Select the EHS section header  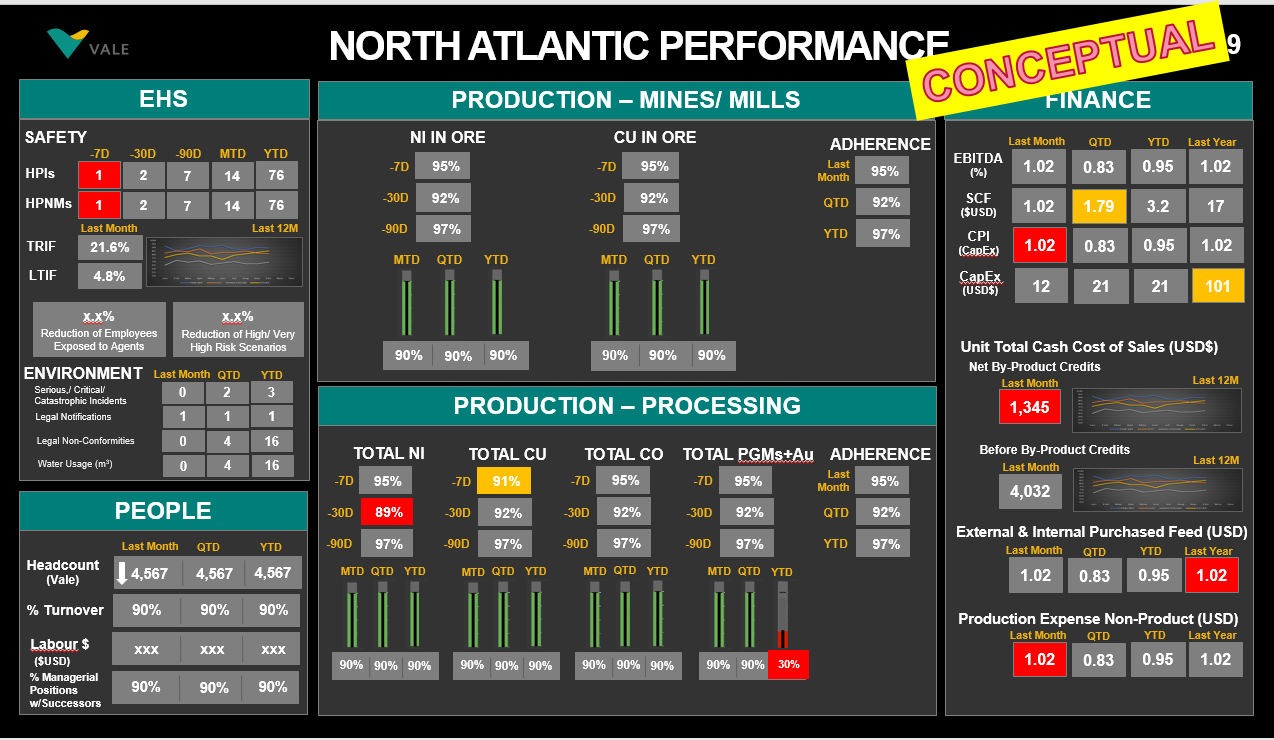coord(164,99)
